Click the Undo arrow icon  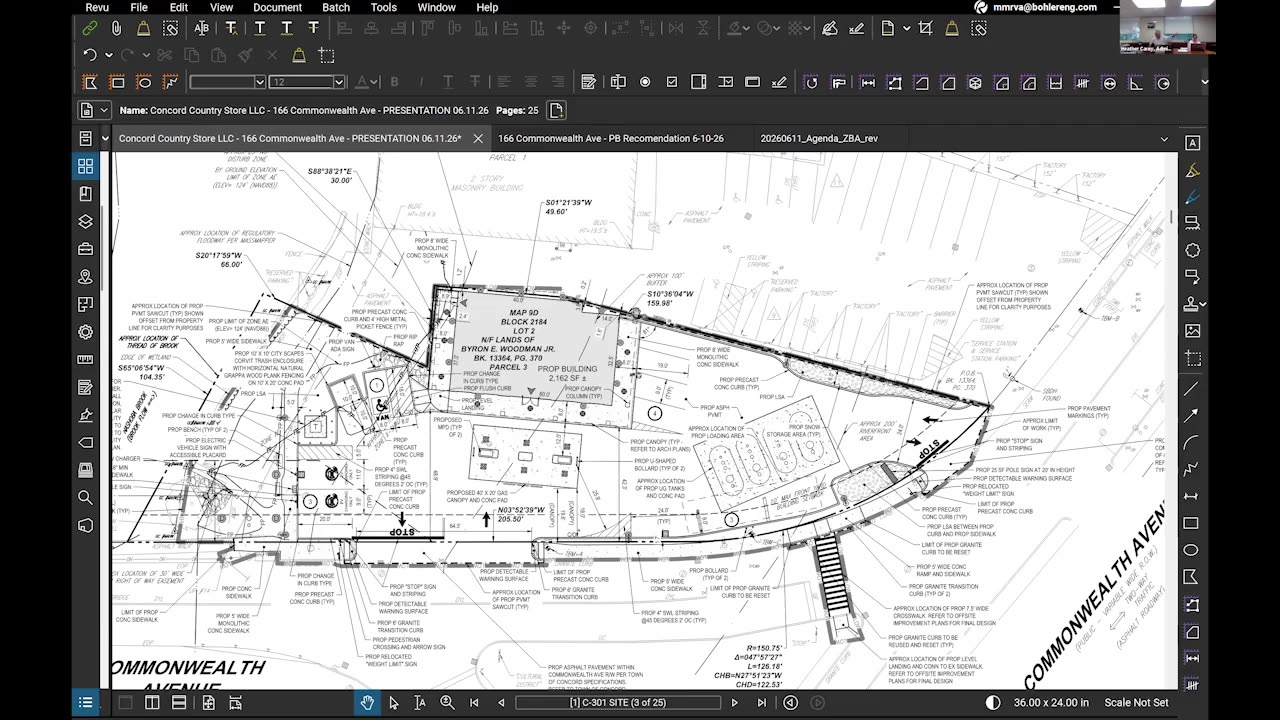click(90, 55)
